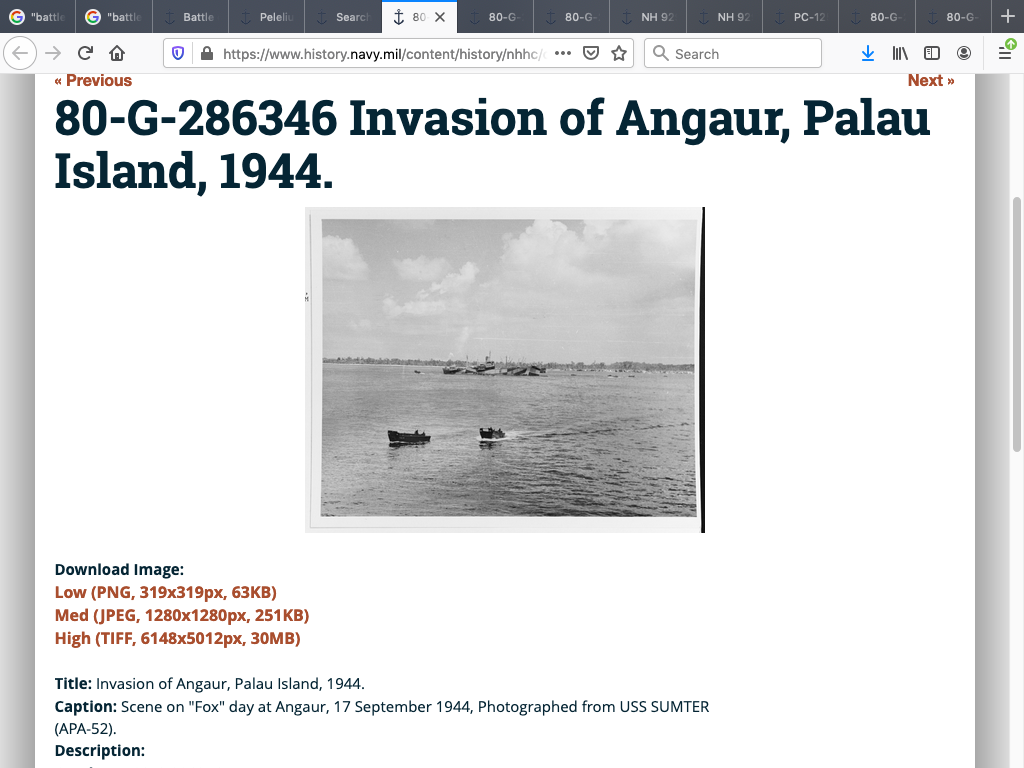The width and height of the screenshot is (1024, 768).
Task: Click the back navigation arrow
Action: [x=21, y=53]
